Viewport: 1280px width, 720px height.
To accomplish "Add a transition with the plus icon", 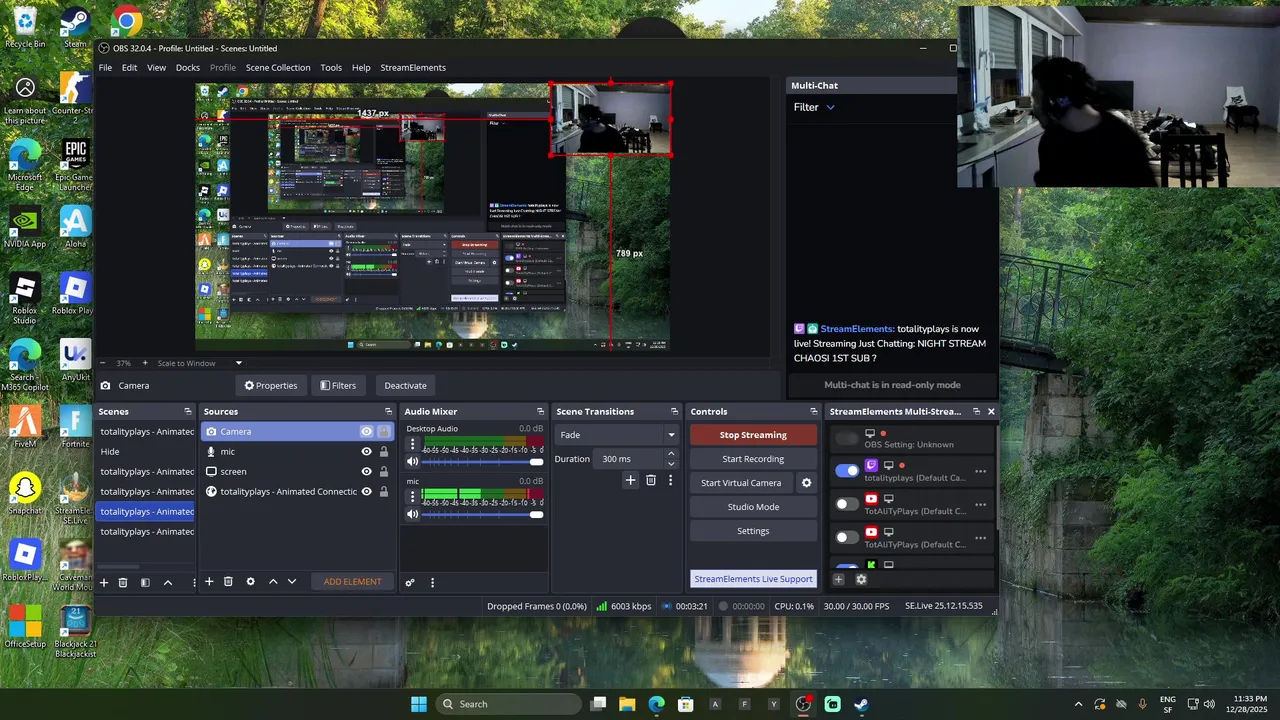I will tap(630, 480).
